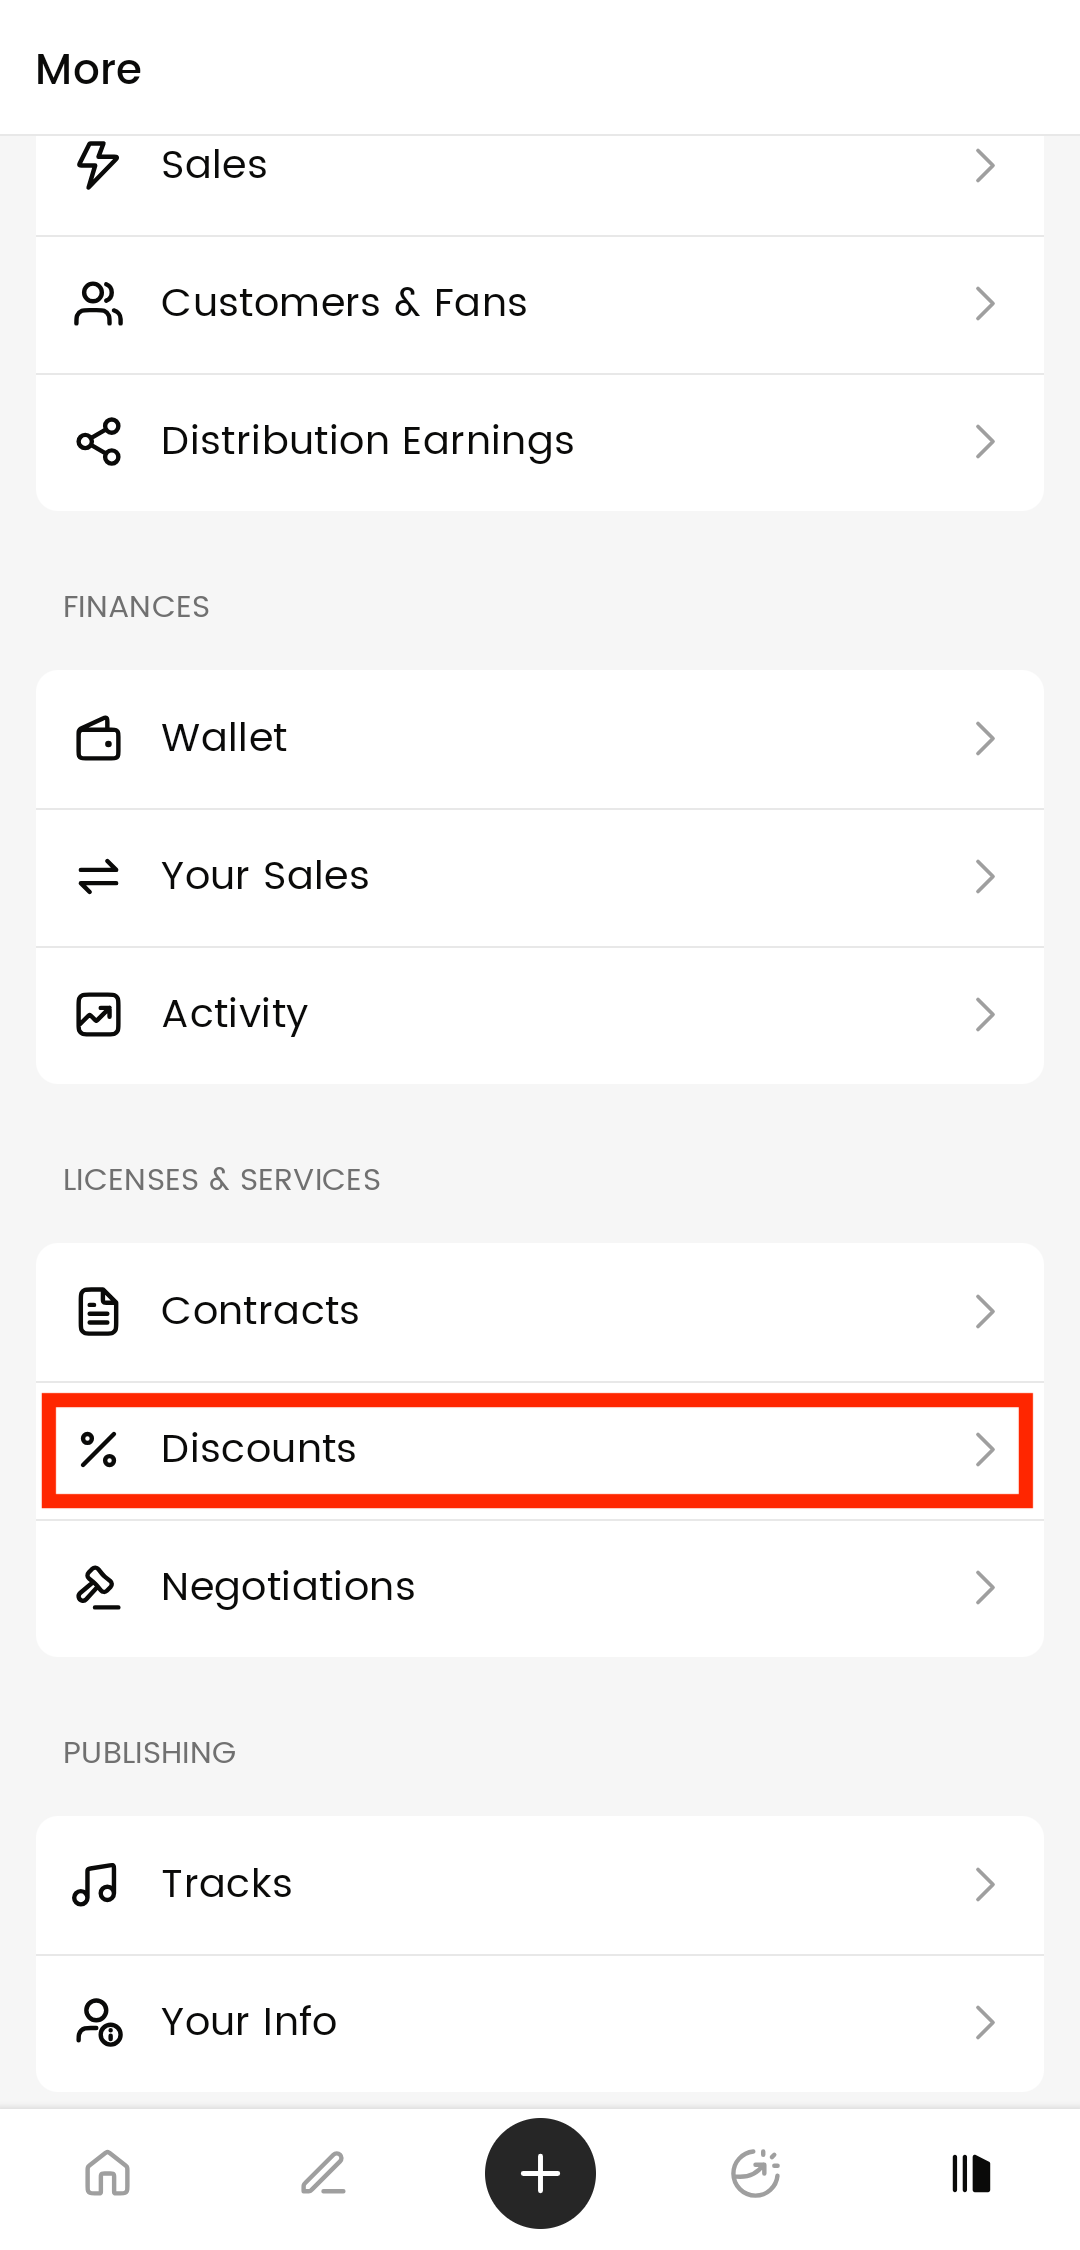Tap the Activity chart icon
This screenshot has height=2250, width=1080.
[x=98, y=1014]
